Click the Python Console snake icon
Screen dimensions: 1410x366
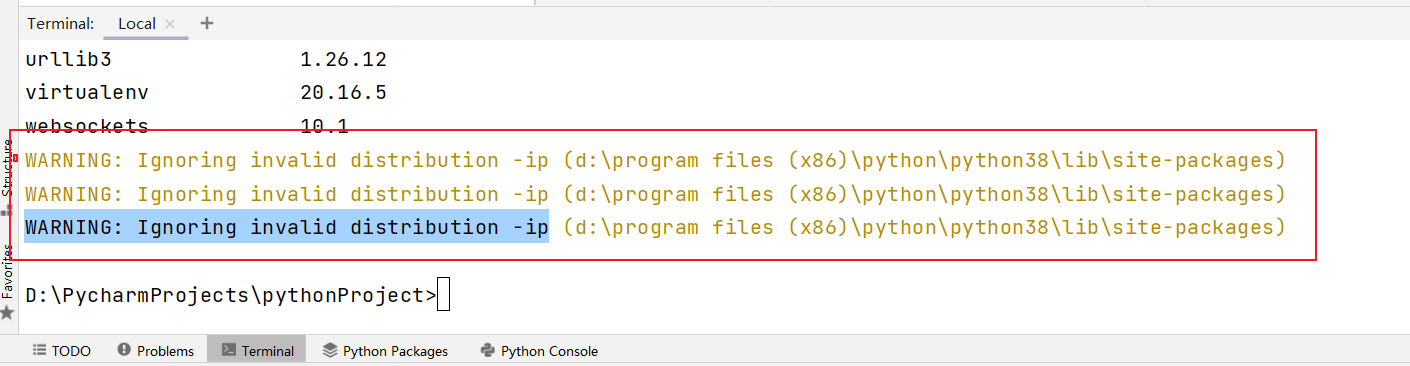click(x=487, y=350)
